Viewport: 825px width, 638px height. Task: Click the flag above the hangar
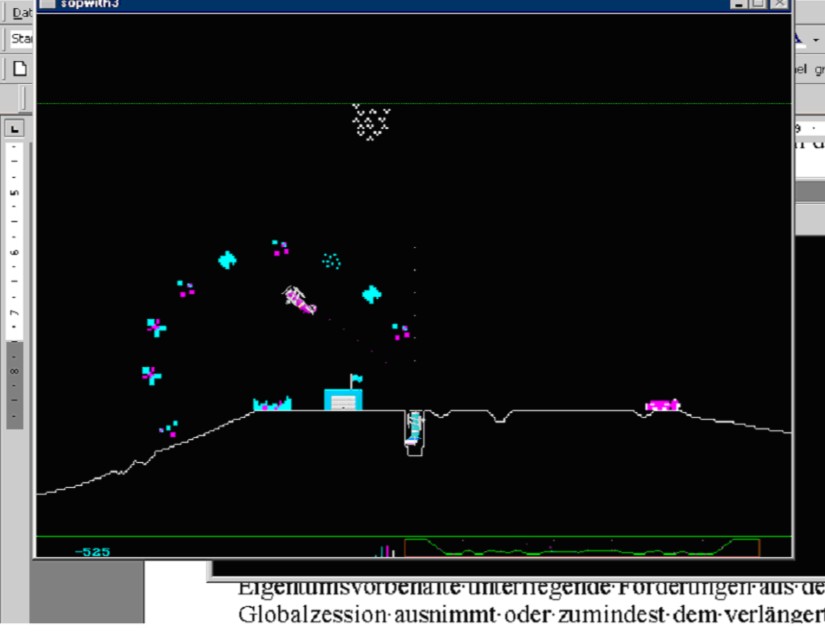click(356, 380)
